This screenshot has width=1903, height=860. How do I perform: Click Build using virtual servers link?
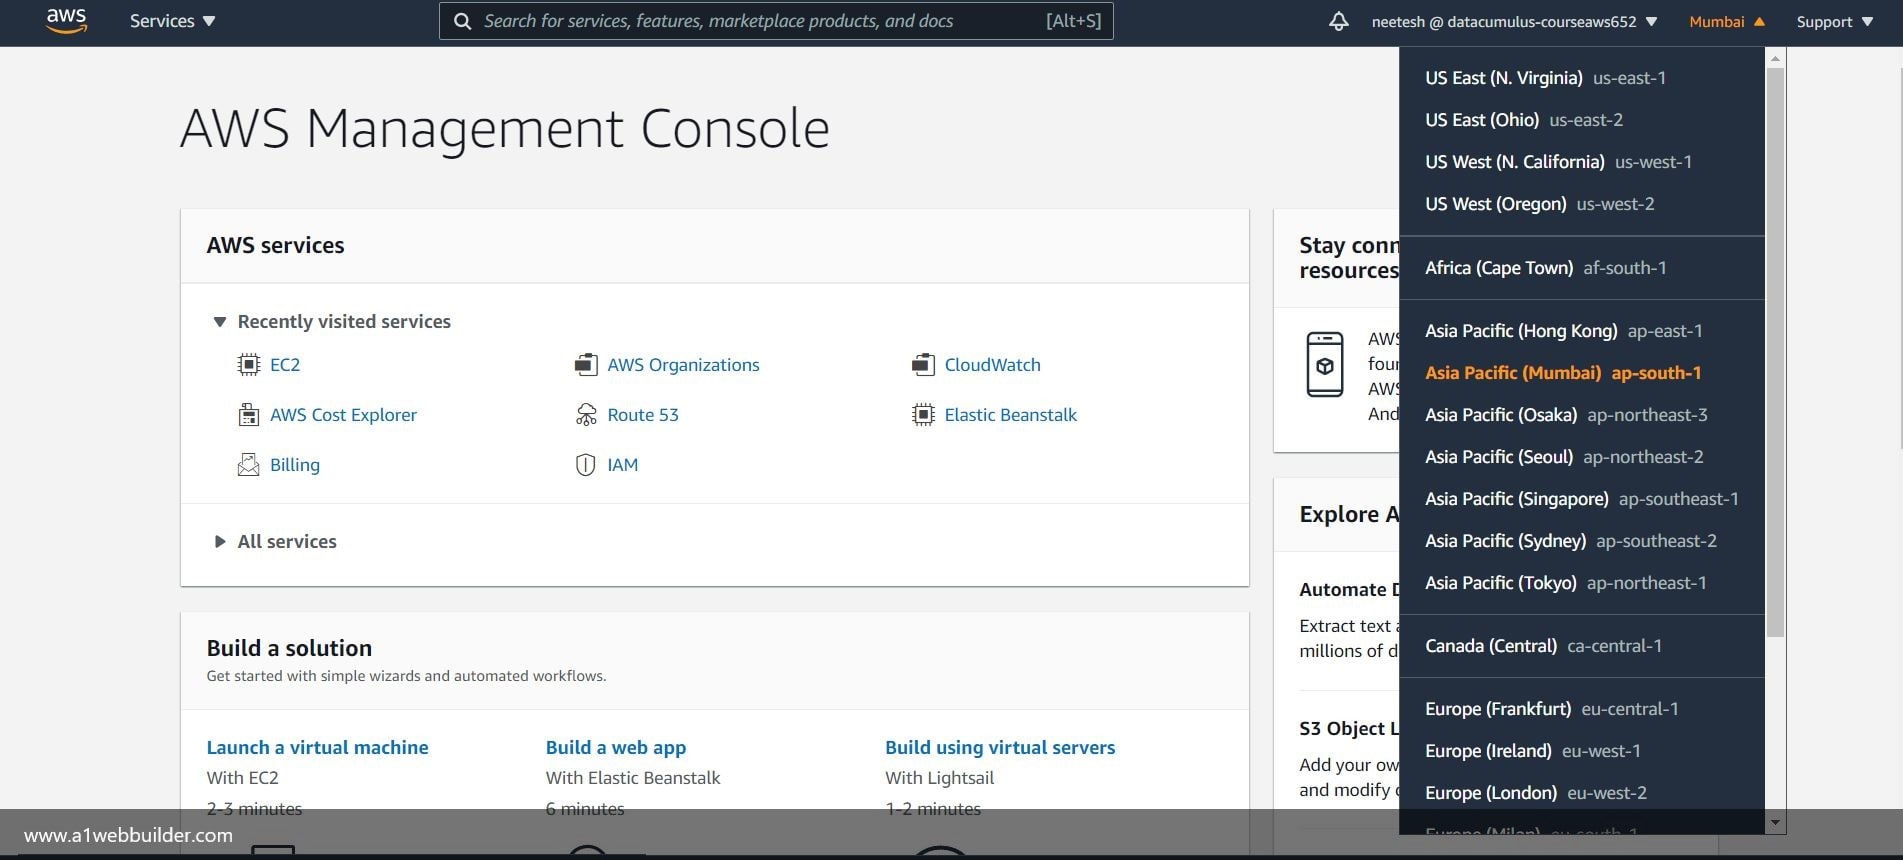(x=1000, y=747)
